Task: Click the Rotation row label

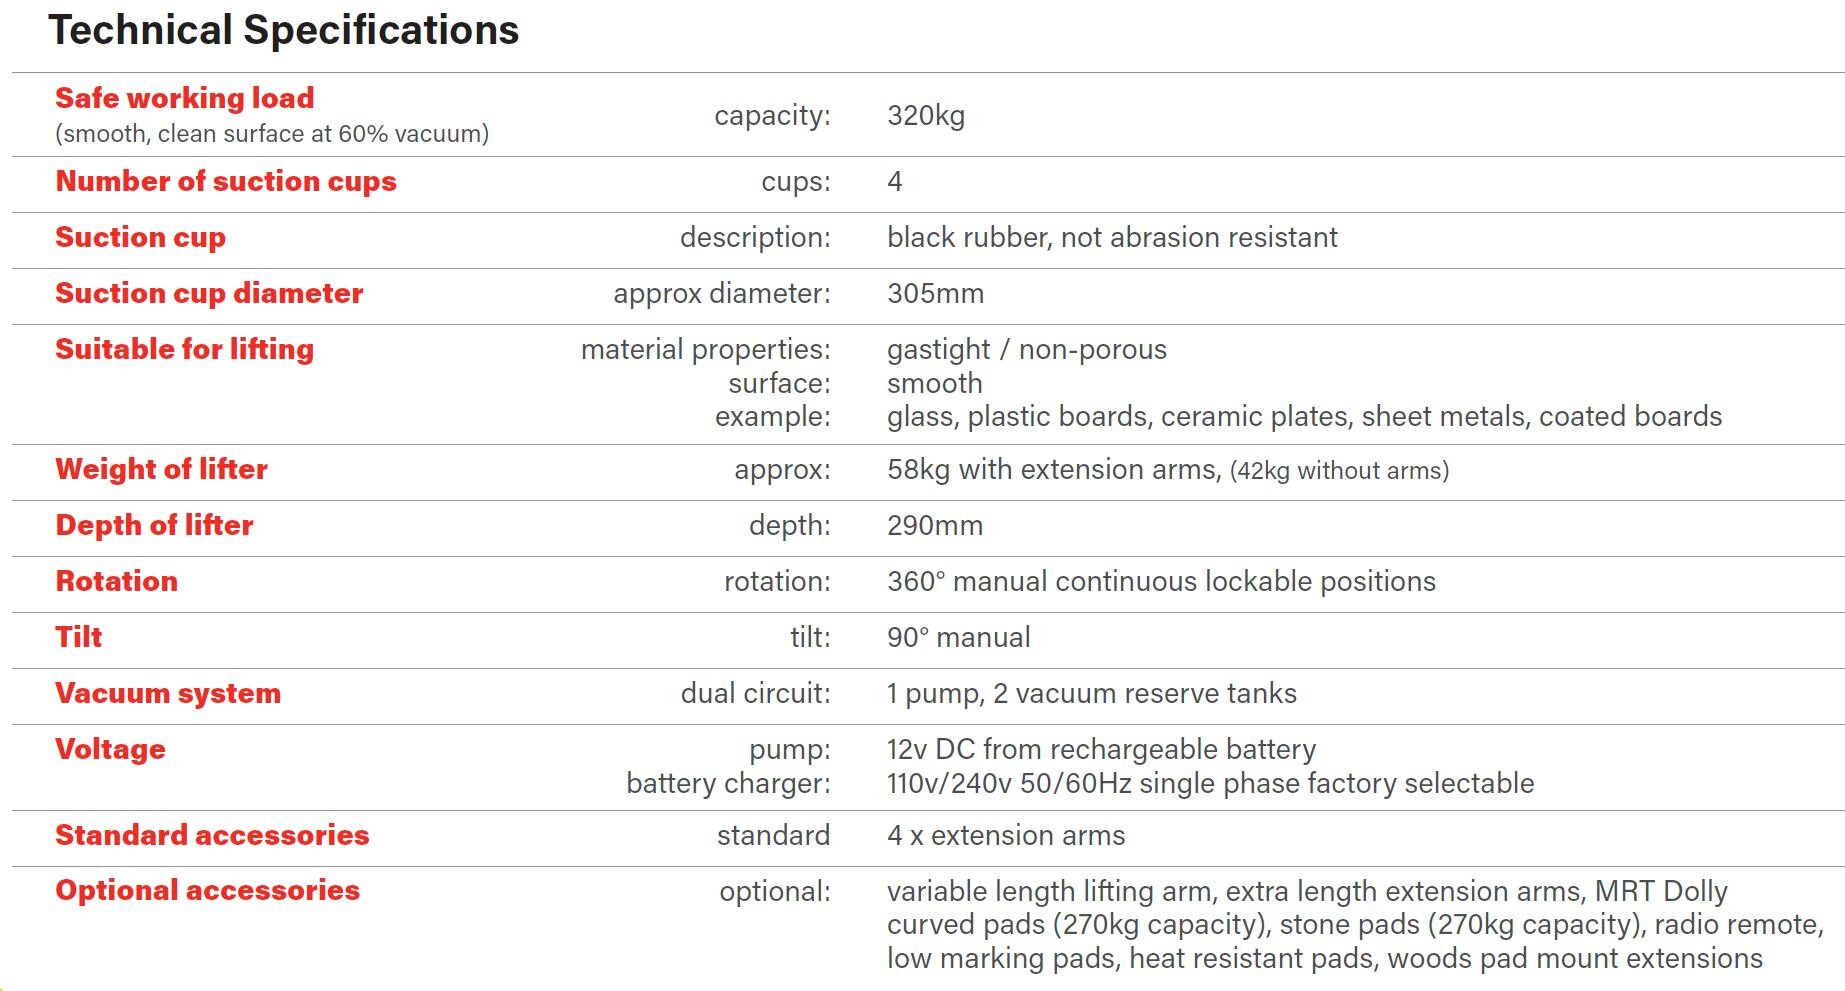Action: (x=116, y=581)
